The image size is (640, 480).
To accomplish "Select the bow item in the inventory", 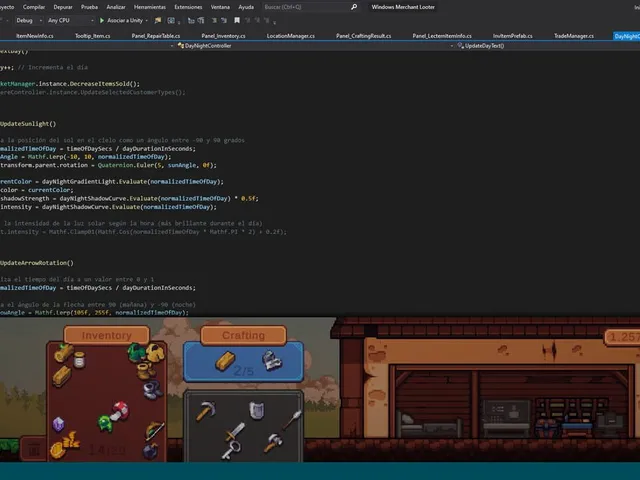I will pyautogui.click(x=155, y=431).
